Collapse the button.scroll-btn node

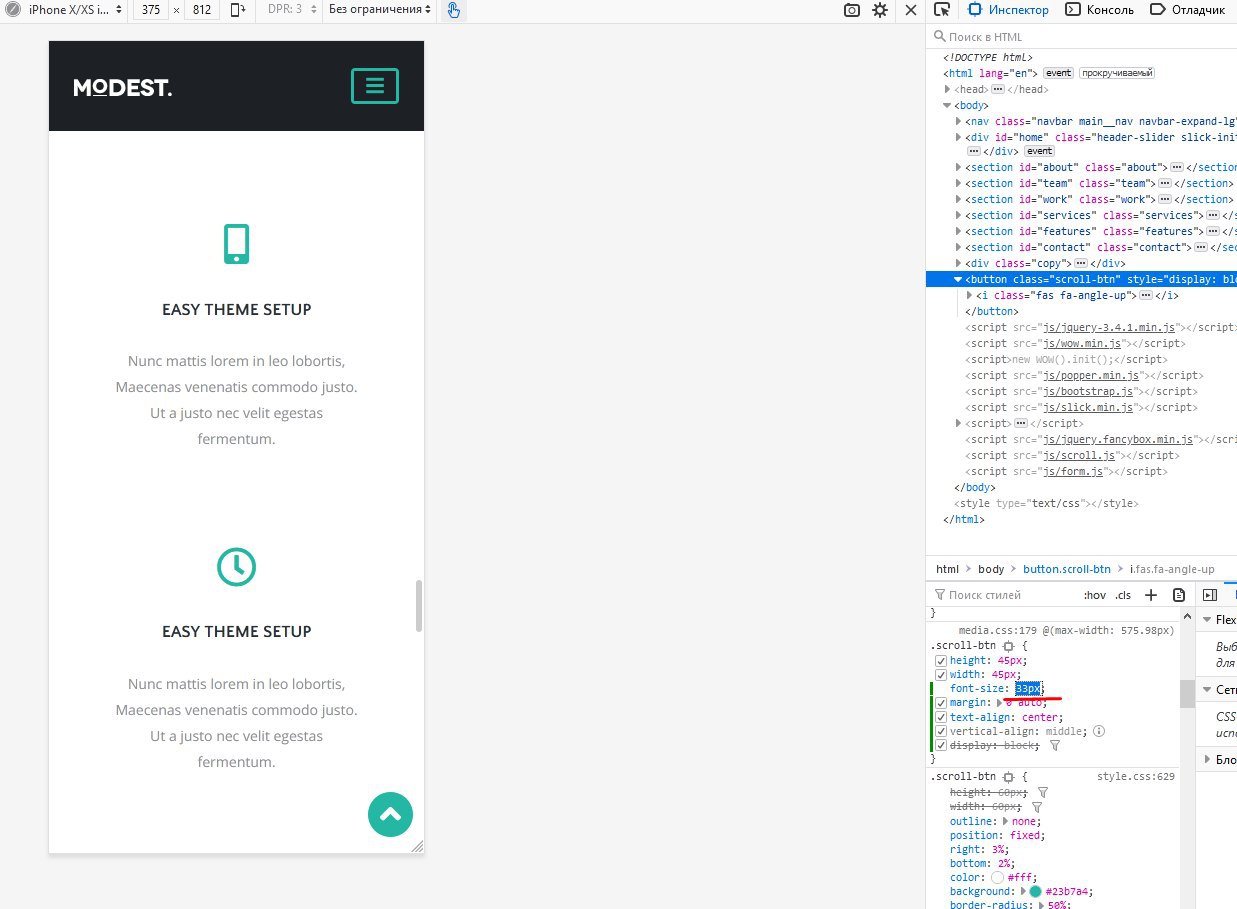pos(959,279)
